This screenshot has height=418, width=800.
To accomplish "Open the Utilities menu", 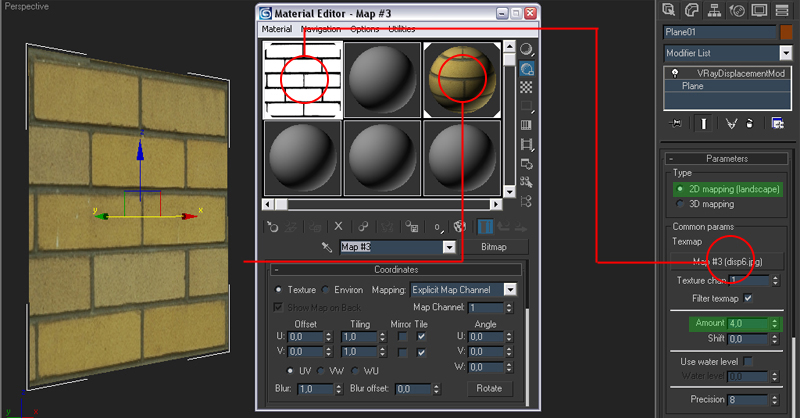I will pyautogui.click(x=401, y=29).
